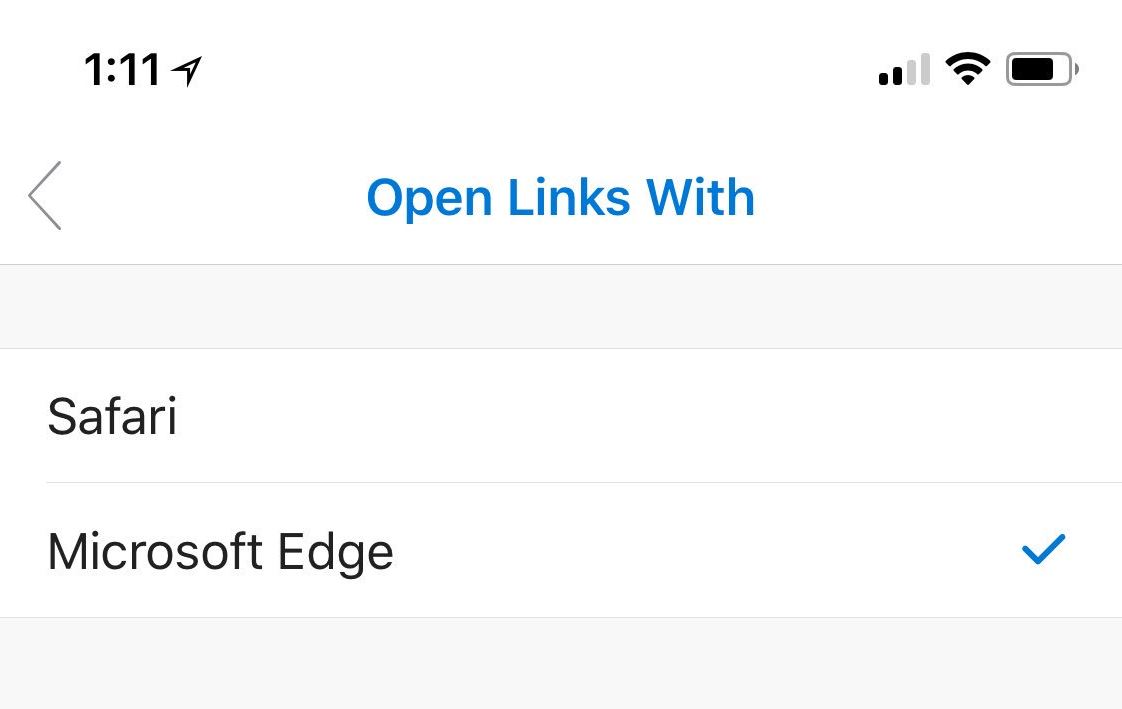Tap the back chevron arrow
Screen dimensions: 1122x709
point(46,196)
